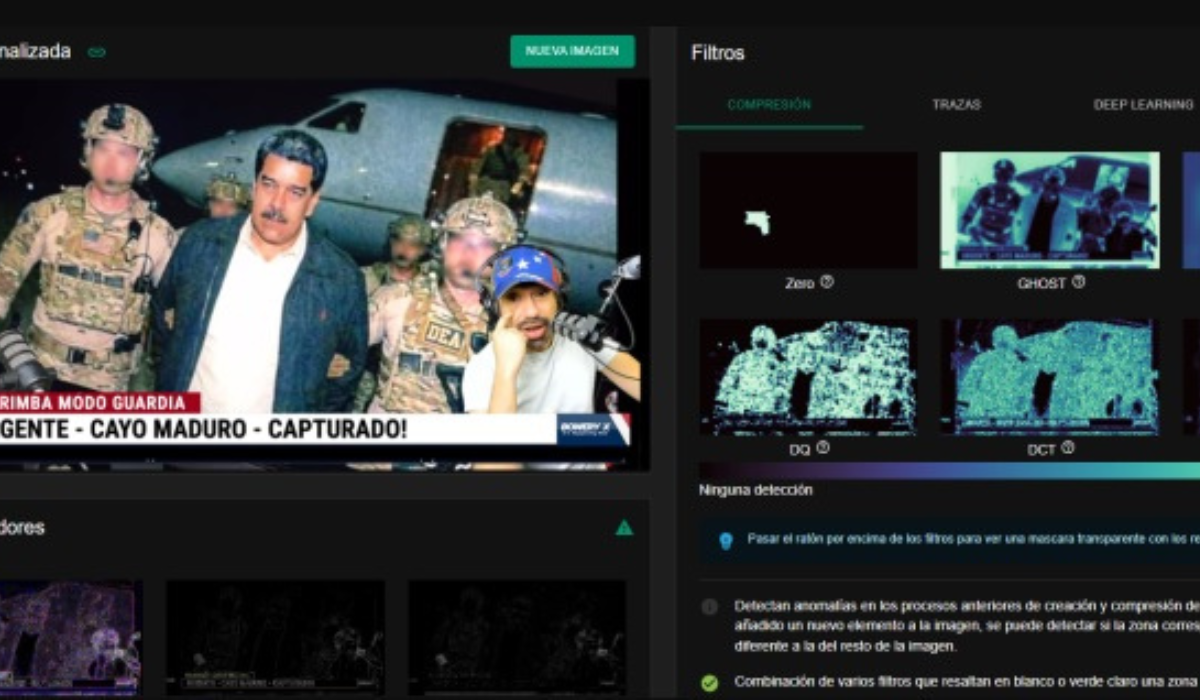Image resolution: width=1200 pixels, height=700 pixels.
Task: Select the DCT filter thumbnail
Action: tap(1050, 377)
